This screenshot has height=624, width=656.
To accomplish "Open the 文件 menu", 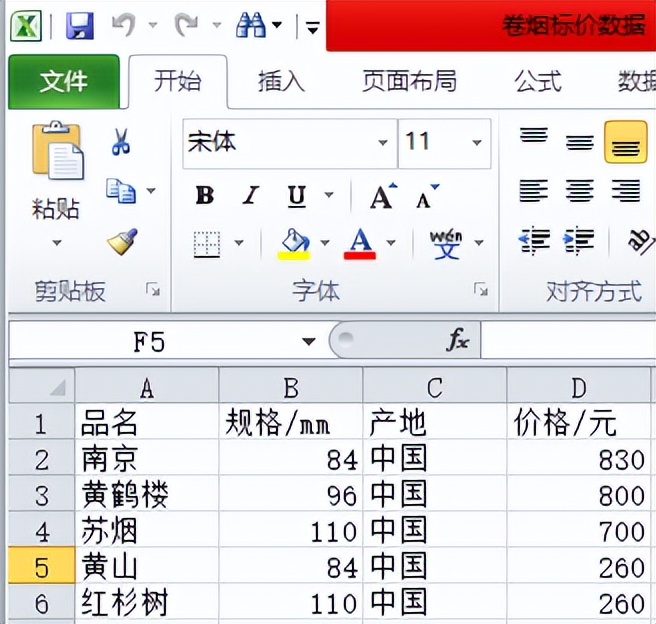I will [x=64, y=82].
